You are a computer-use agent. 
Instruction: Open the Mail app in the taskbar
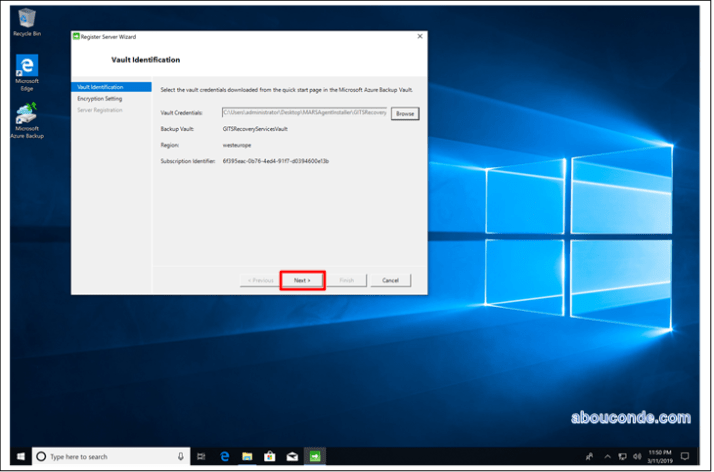coord(291,456)
